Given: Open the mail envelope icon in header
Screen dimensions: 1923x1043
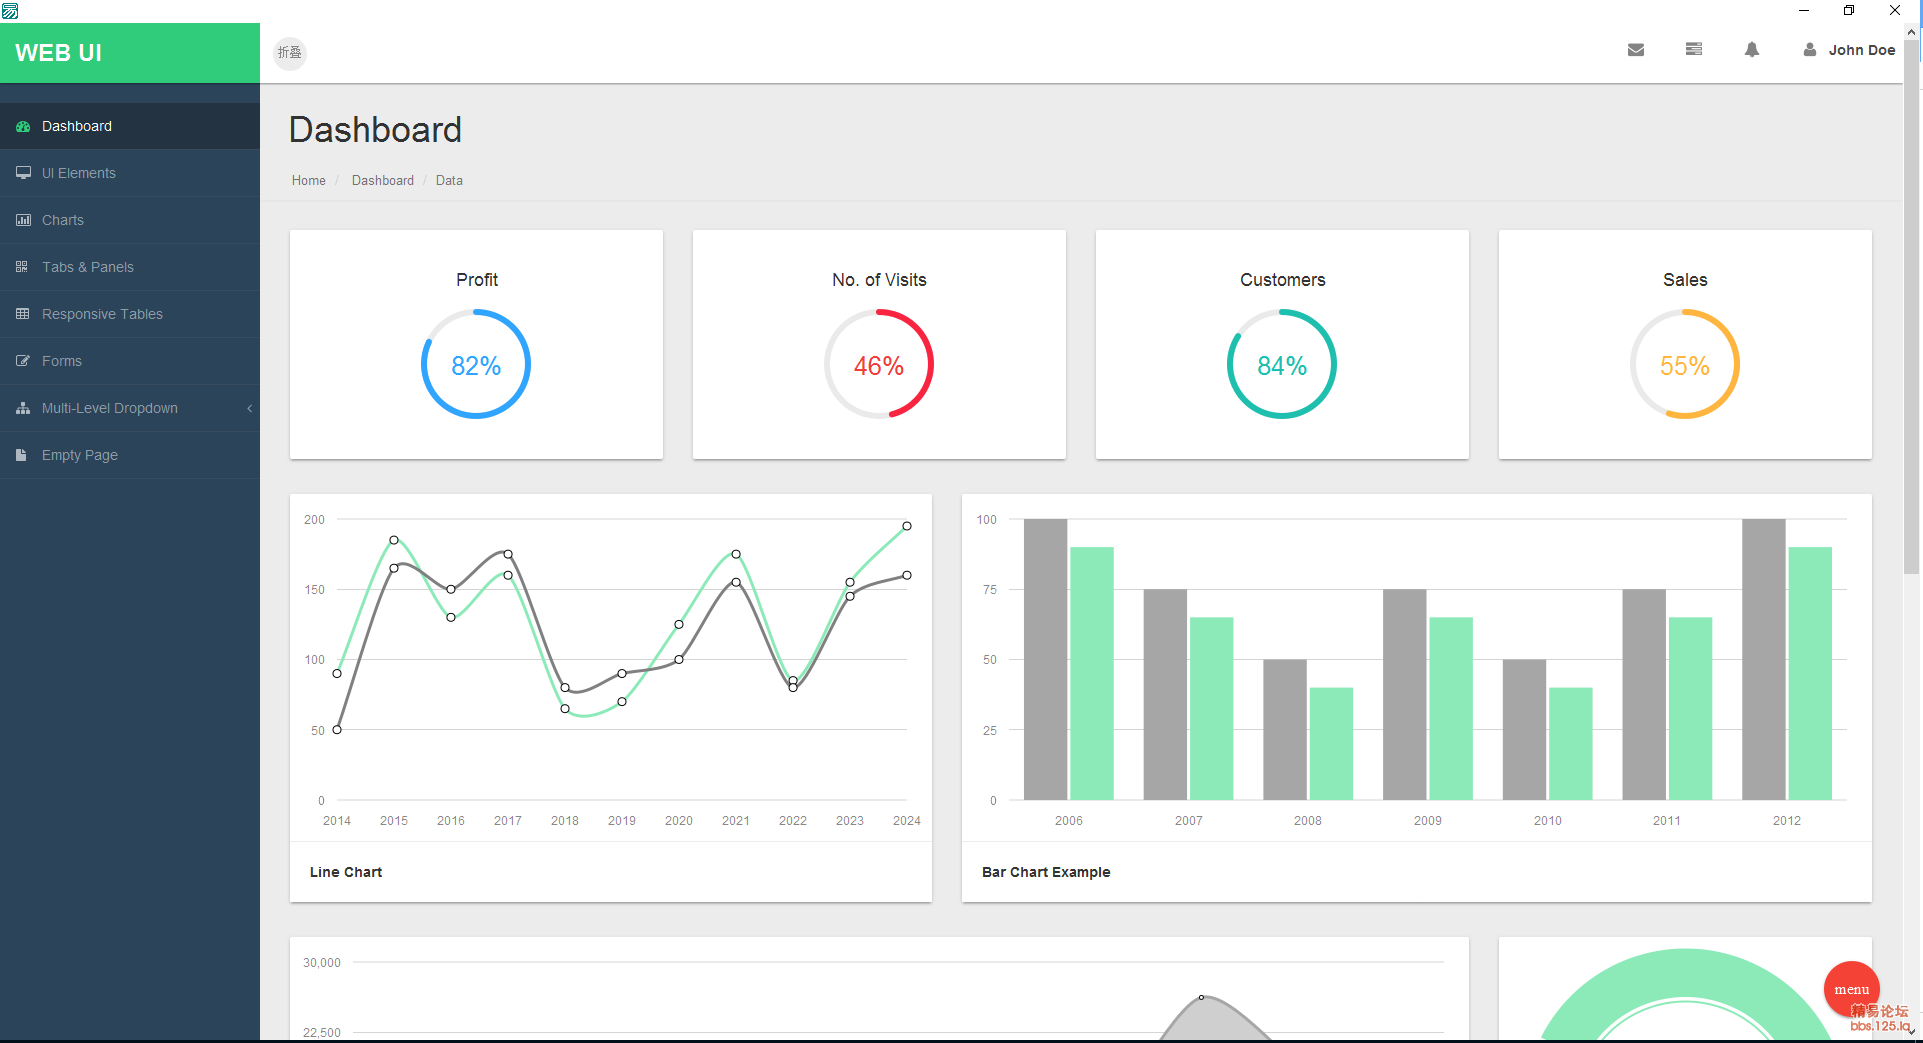Looking at the screenshot, I should tap(1636, 50).
